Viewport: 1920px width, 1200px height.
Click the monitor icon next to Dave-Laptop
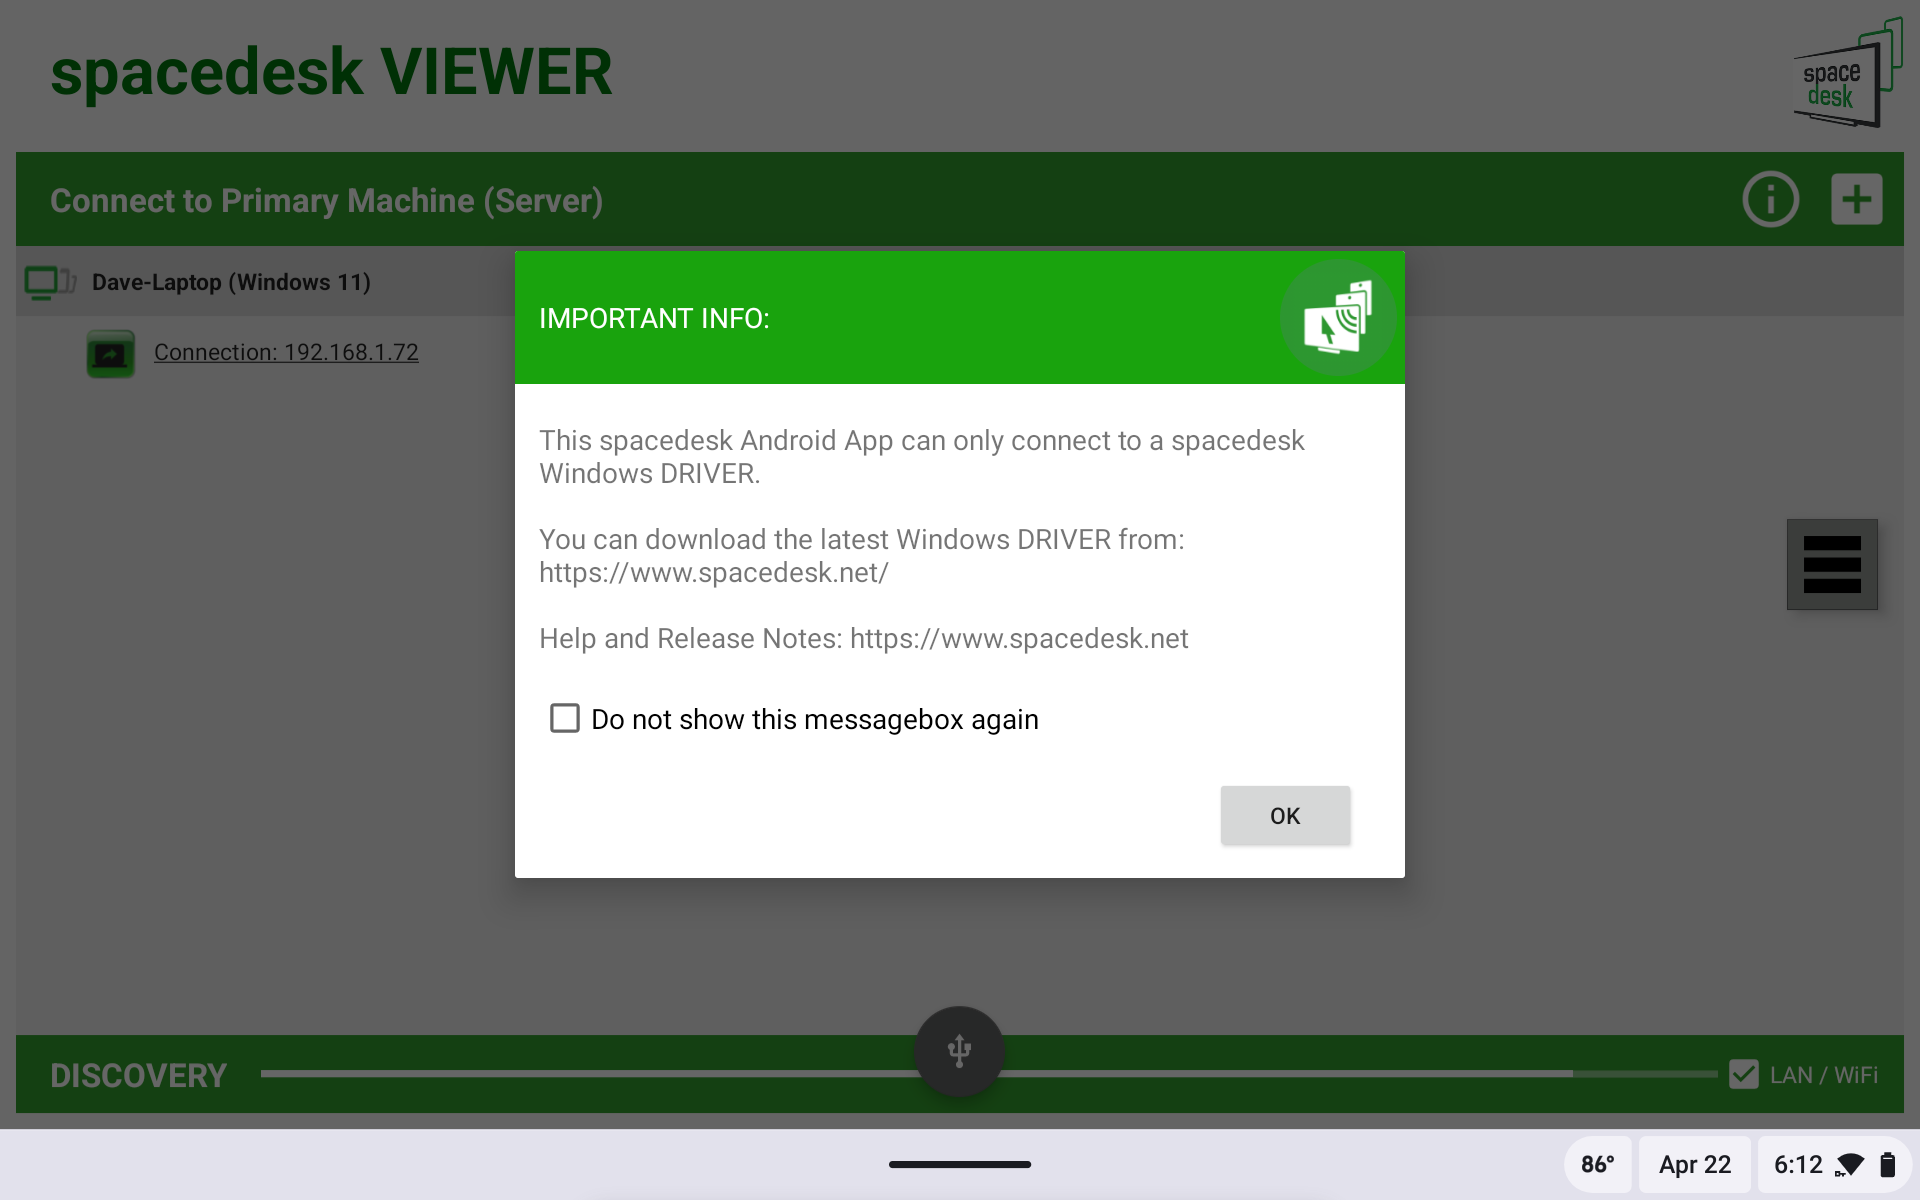tap(50, 281)
